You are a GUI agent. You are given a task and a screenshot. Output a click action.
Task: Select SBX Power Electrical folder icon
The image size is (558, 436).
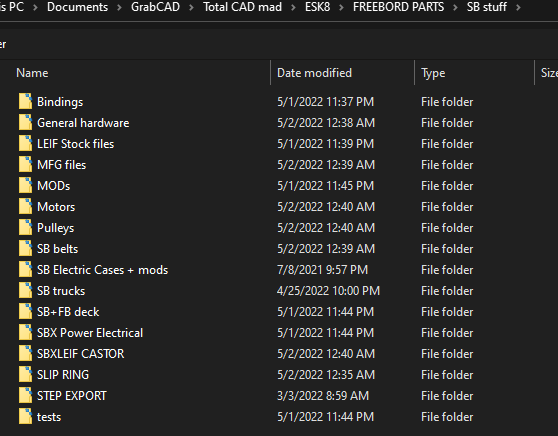click(25, 332)
